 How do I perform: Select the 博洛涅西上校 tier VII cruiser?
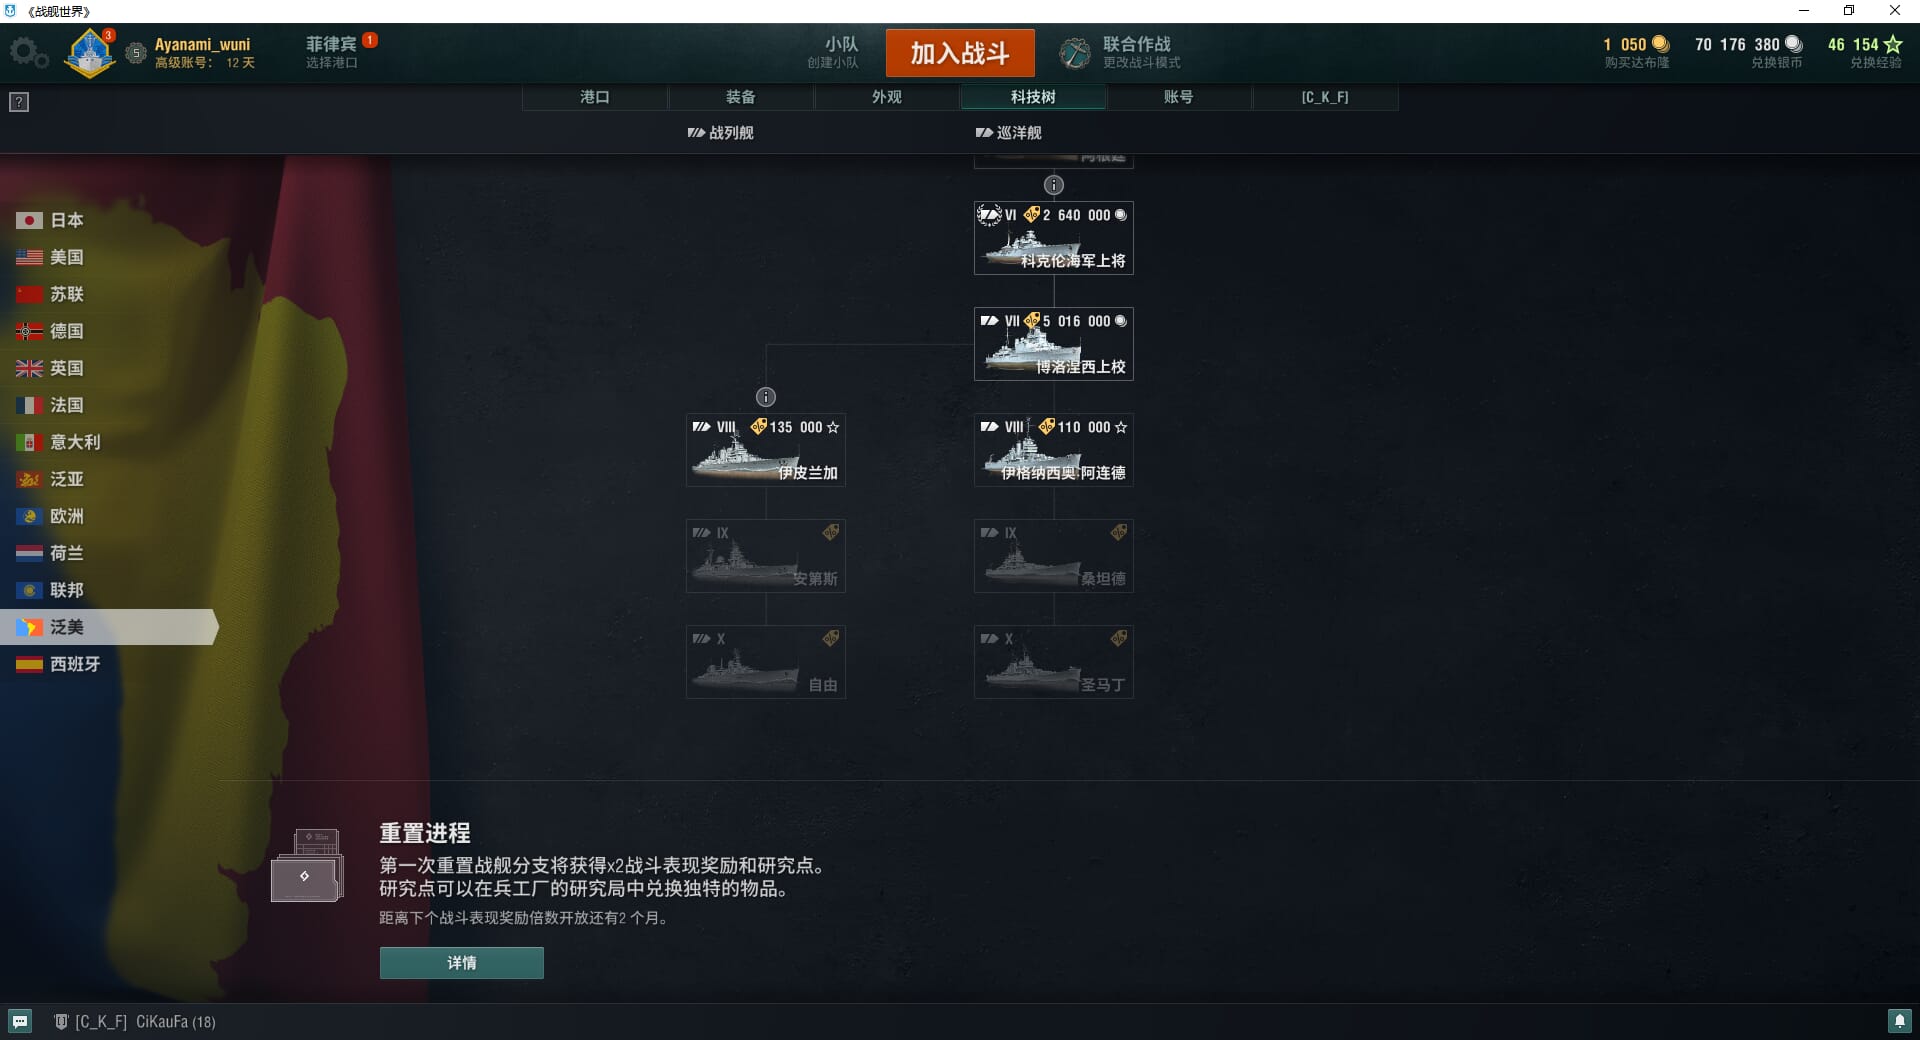tap(1054, 344)
